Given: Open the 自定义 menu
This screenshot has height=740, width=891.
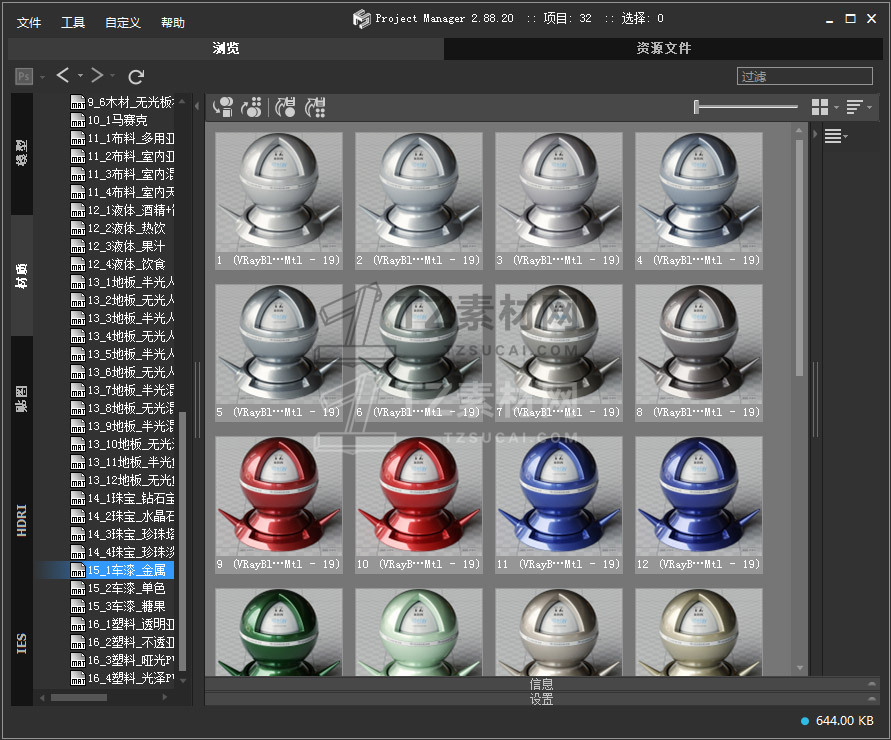Looking at the screenshot, I should click(x=123, y=22).
